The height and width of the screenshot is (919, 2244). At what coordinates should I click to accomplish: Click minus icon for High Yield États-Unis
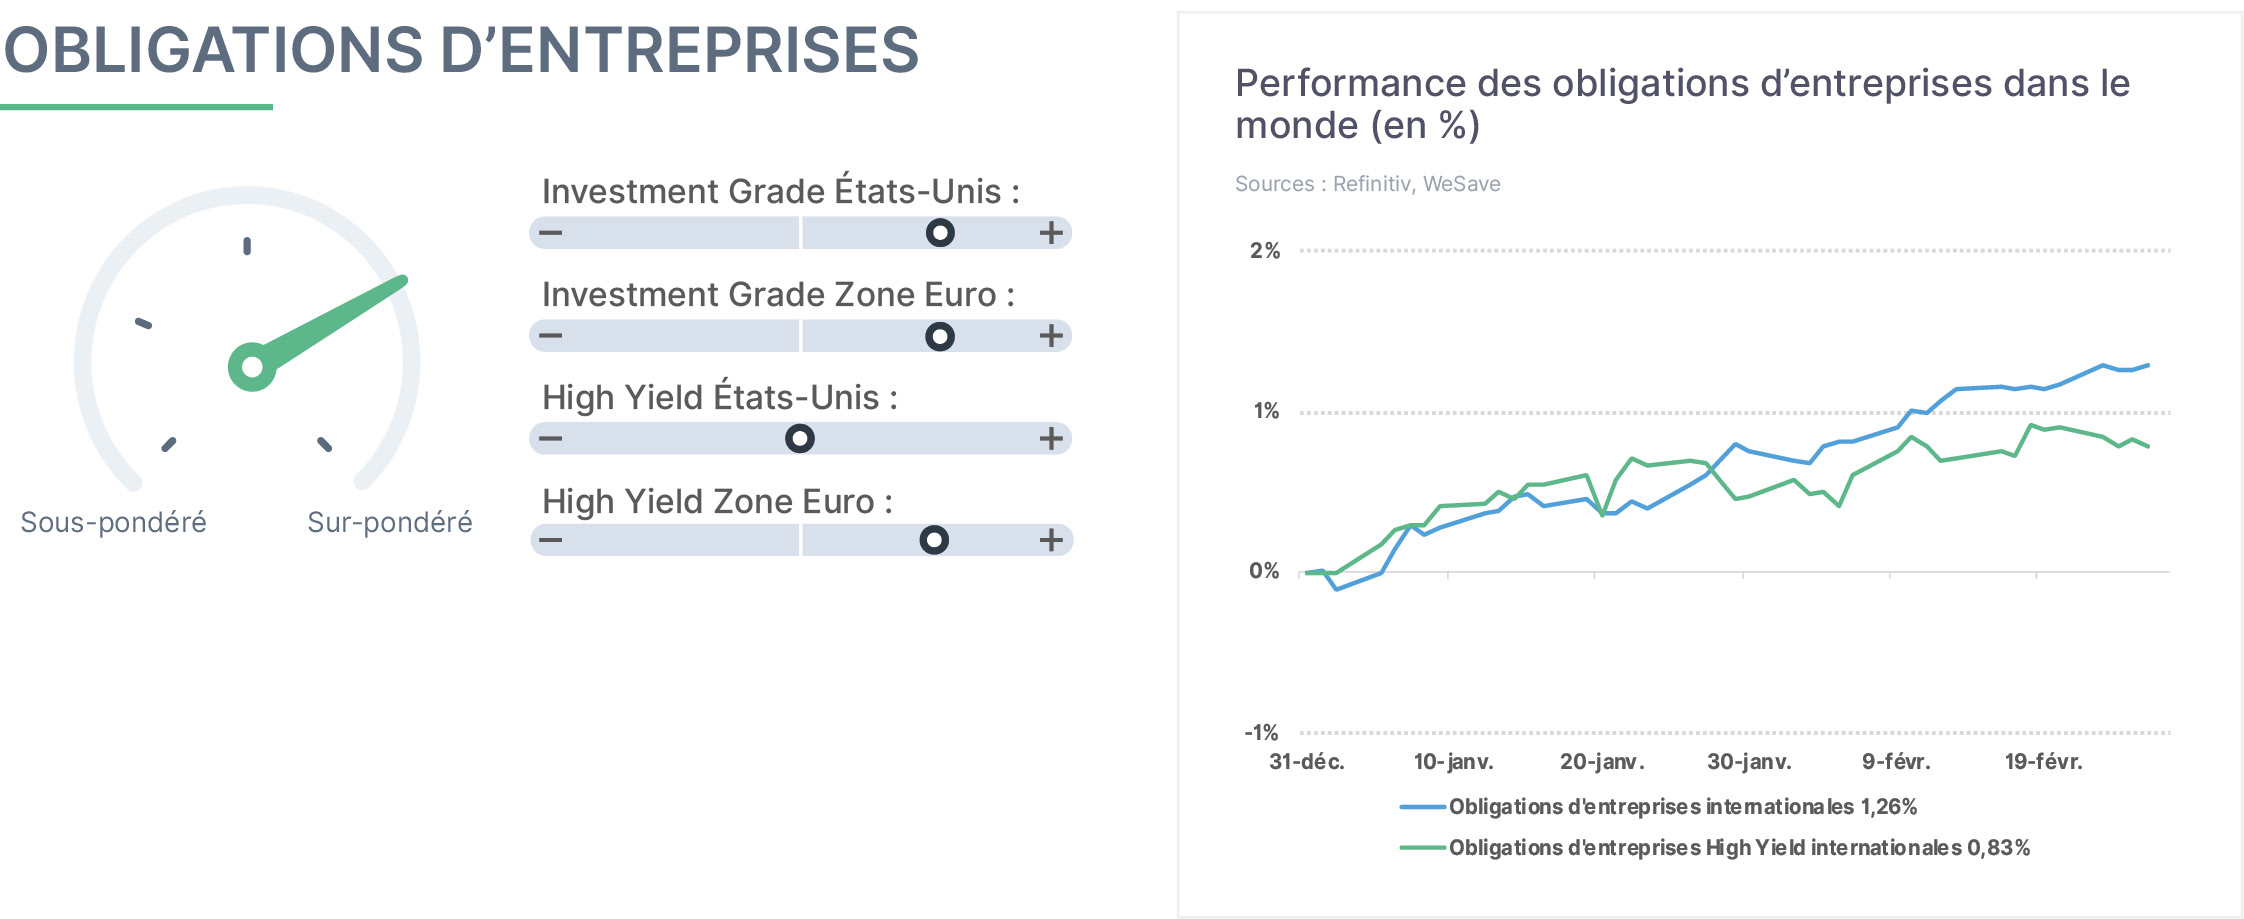[551, 438]
